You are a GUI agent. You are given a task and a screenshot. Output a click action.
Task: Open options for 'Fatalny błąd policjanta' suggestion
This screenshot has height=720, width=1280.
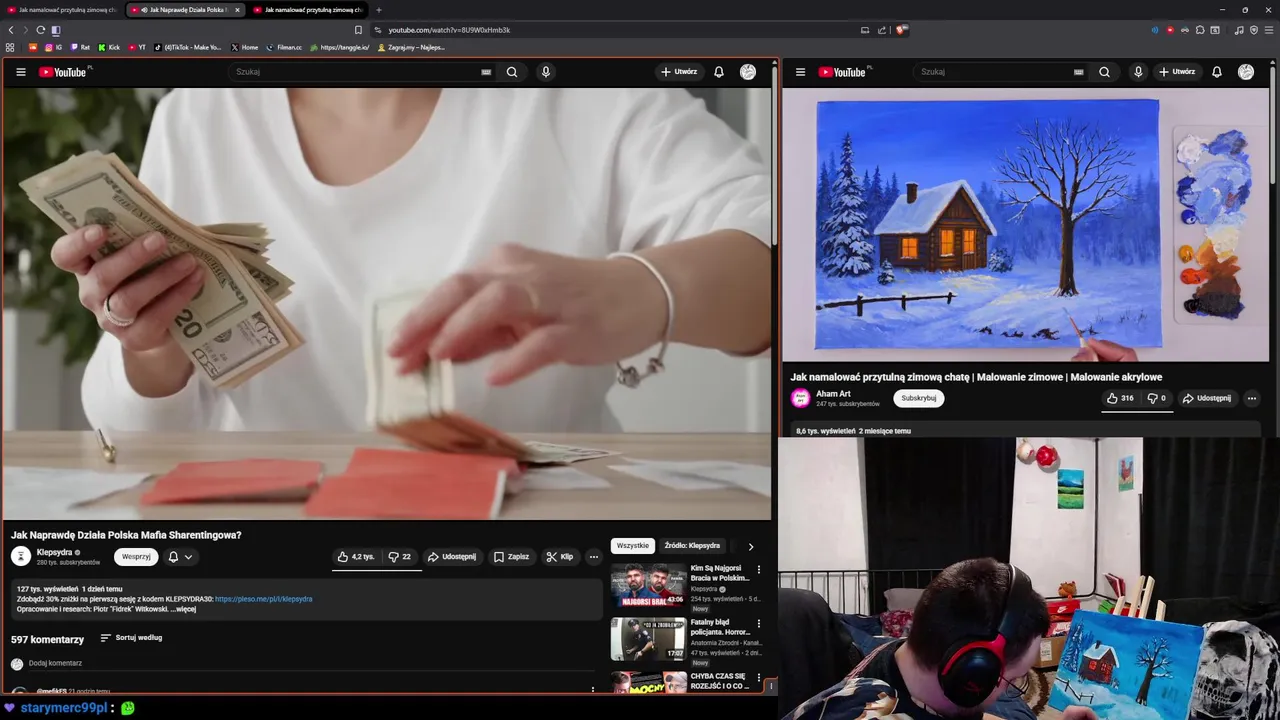(x=758, y=623)
